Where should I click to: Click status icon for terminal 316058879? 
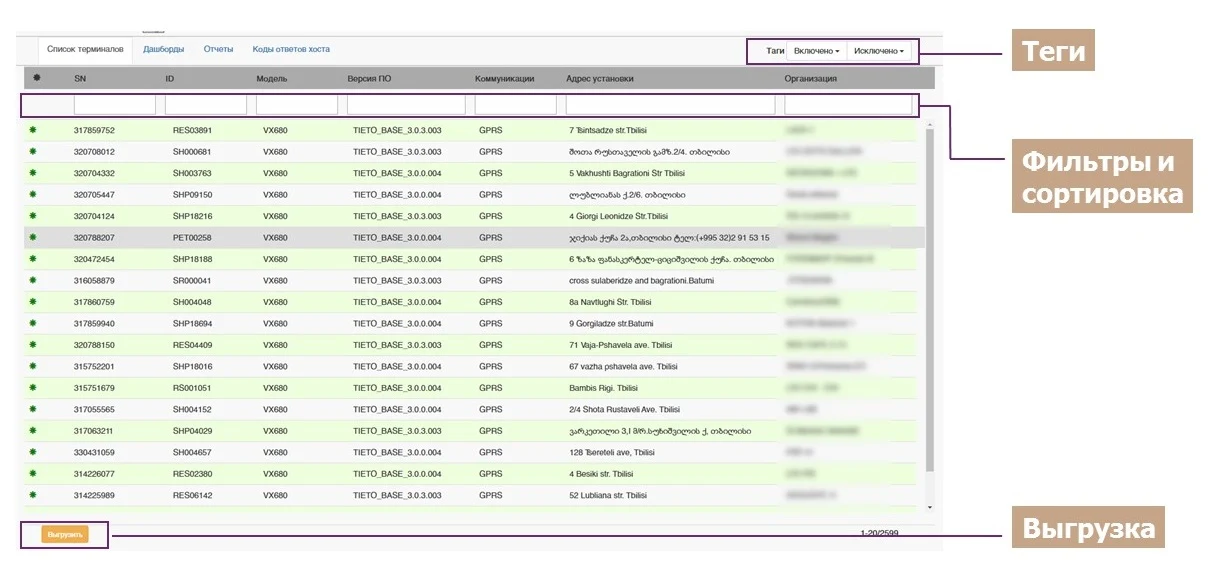coord(33,281)
